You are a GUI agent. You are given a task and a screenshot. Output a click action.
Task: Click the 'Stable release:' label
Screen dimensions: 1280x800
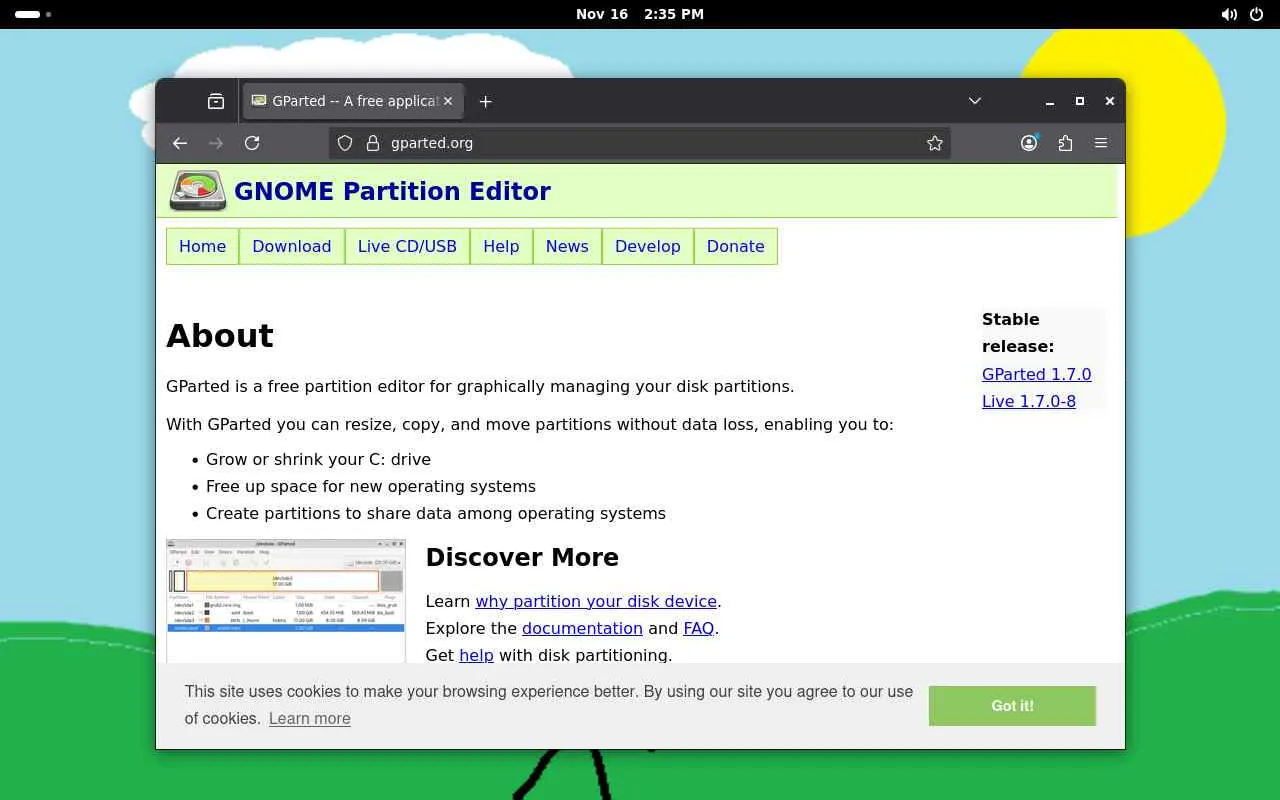[x=1018, y=333]
